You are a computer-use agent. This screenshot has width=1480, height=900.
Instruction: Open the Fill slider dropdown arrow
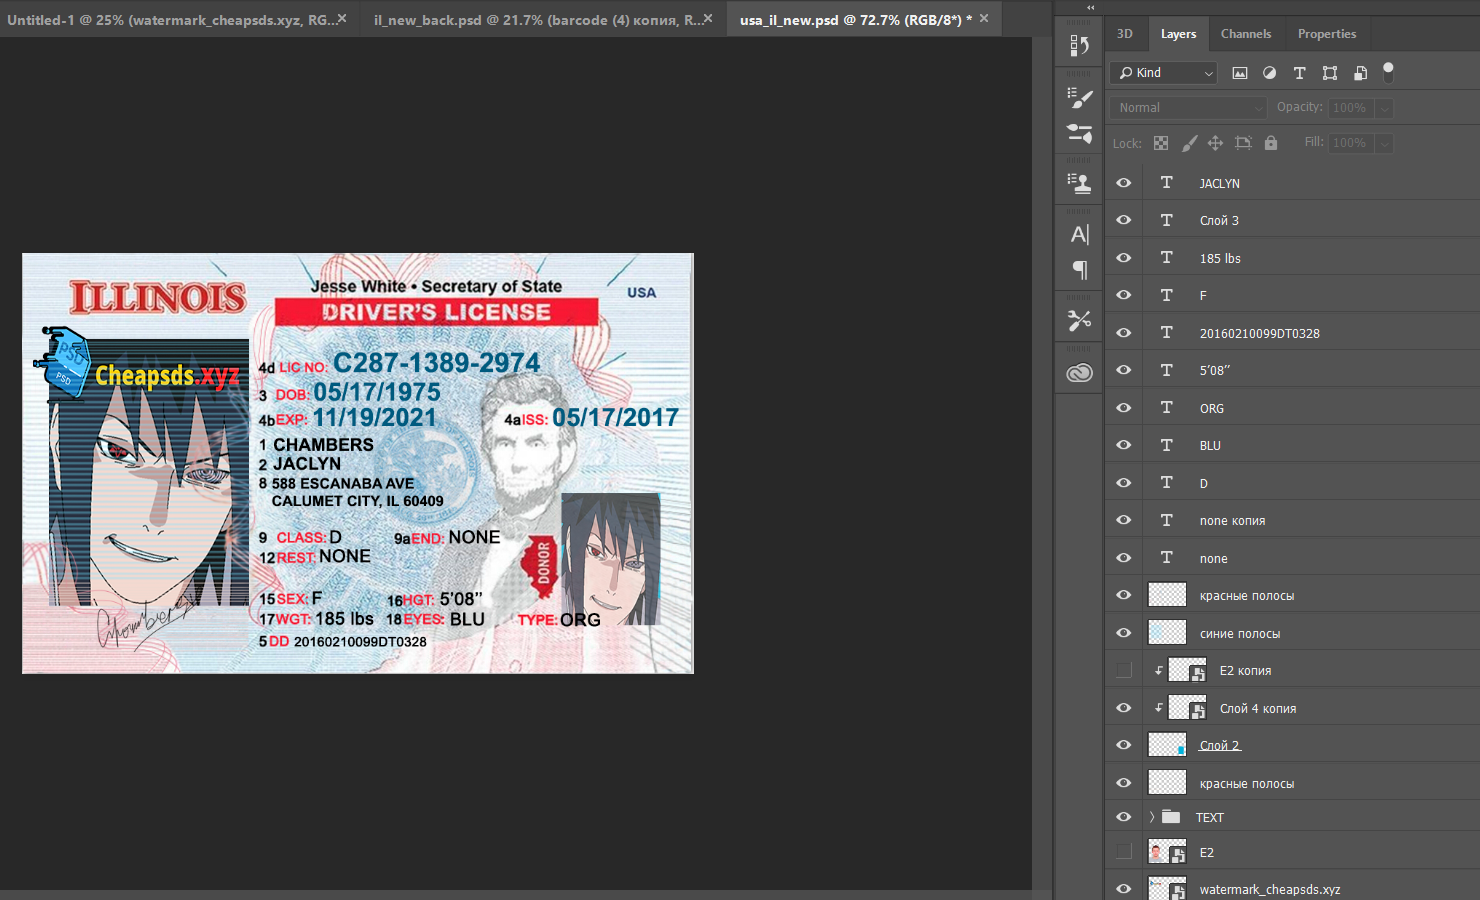(1384, 143)
